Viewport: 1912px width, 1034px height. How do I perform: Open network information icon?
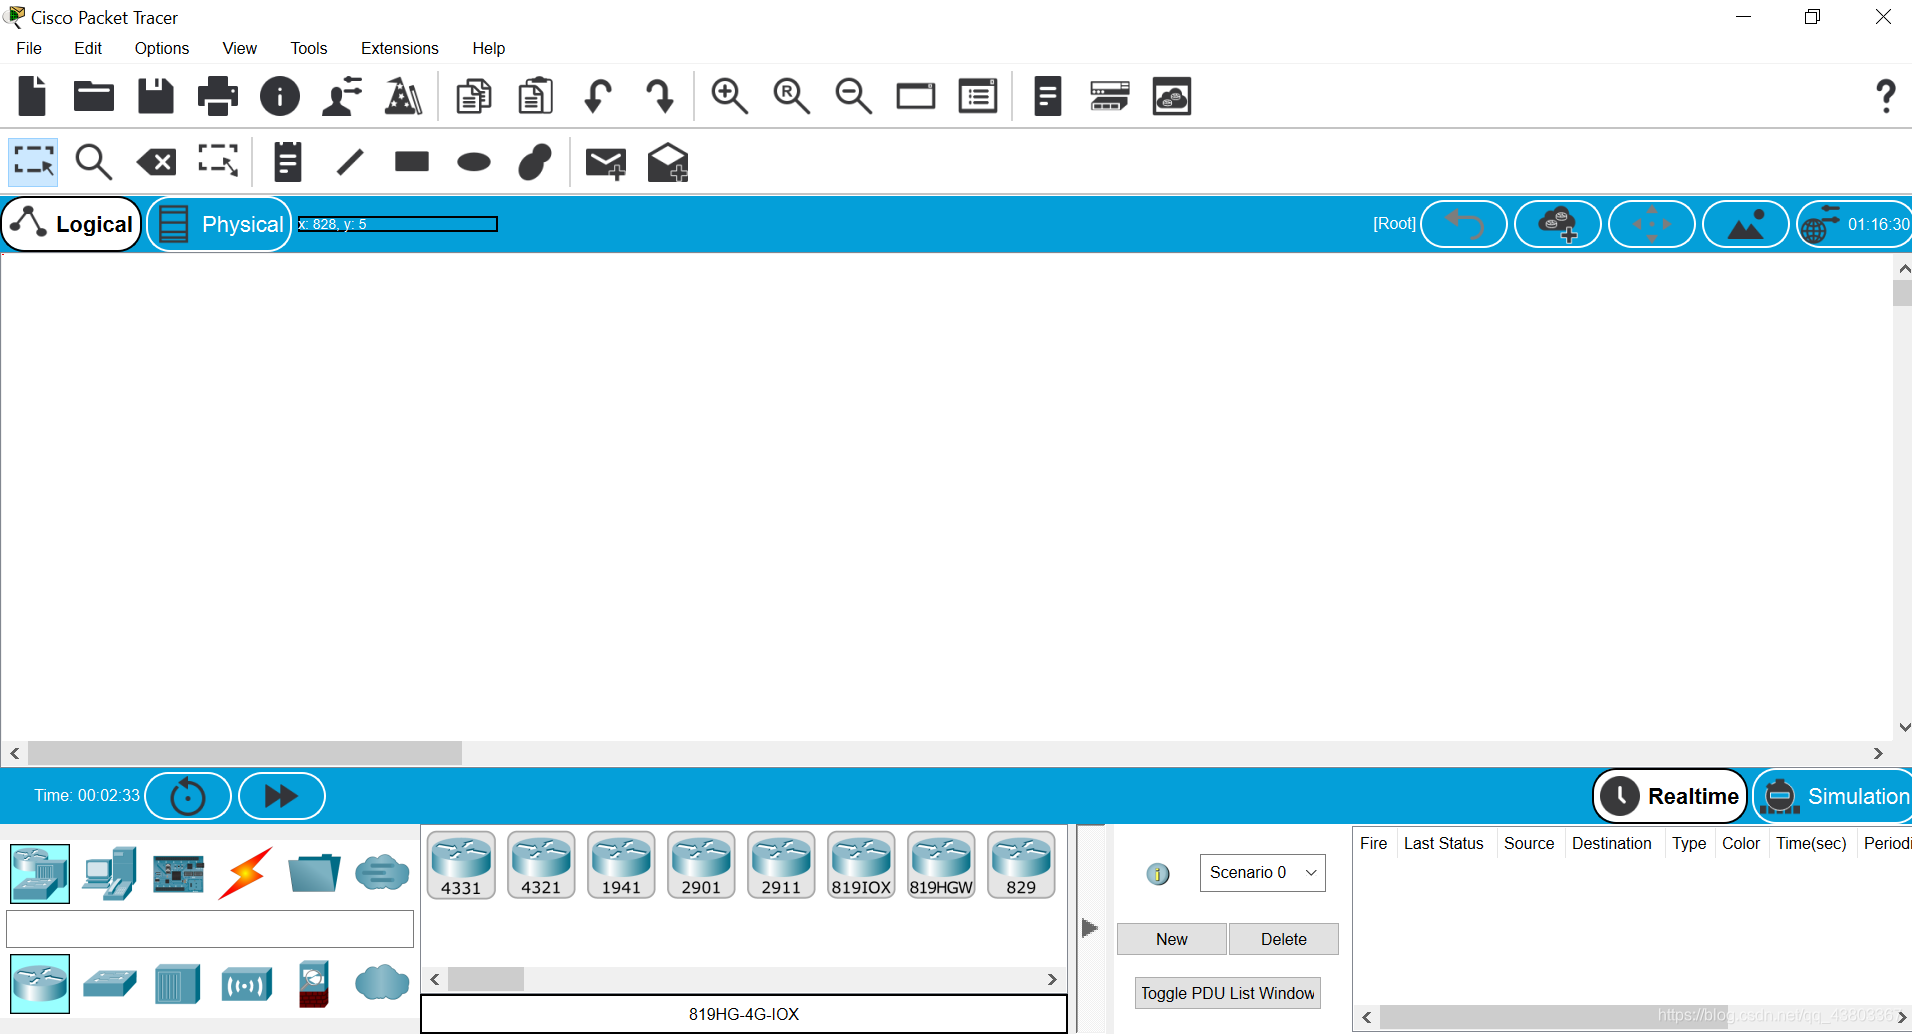[x=280, y=96]
